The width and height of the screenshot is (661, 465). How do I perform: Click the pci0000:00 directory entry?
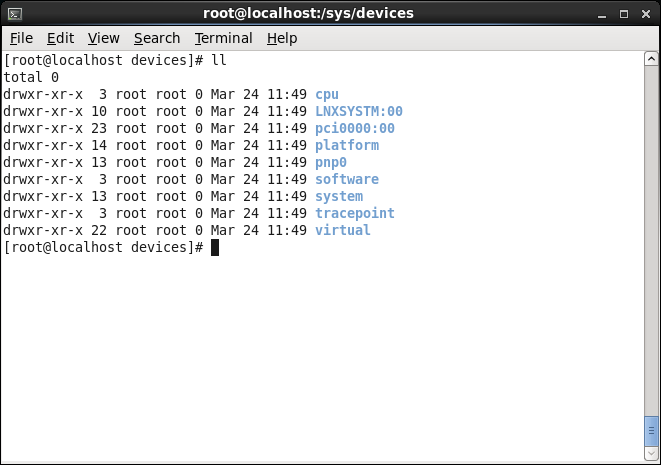tap(355, 128)
